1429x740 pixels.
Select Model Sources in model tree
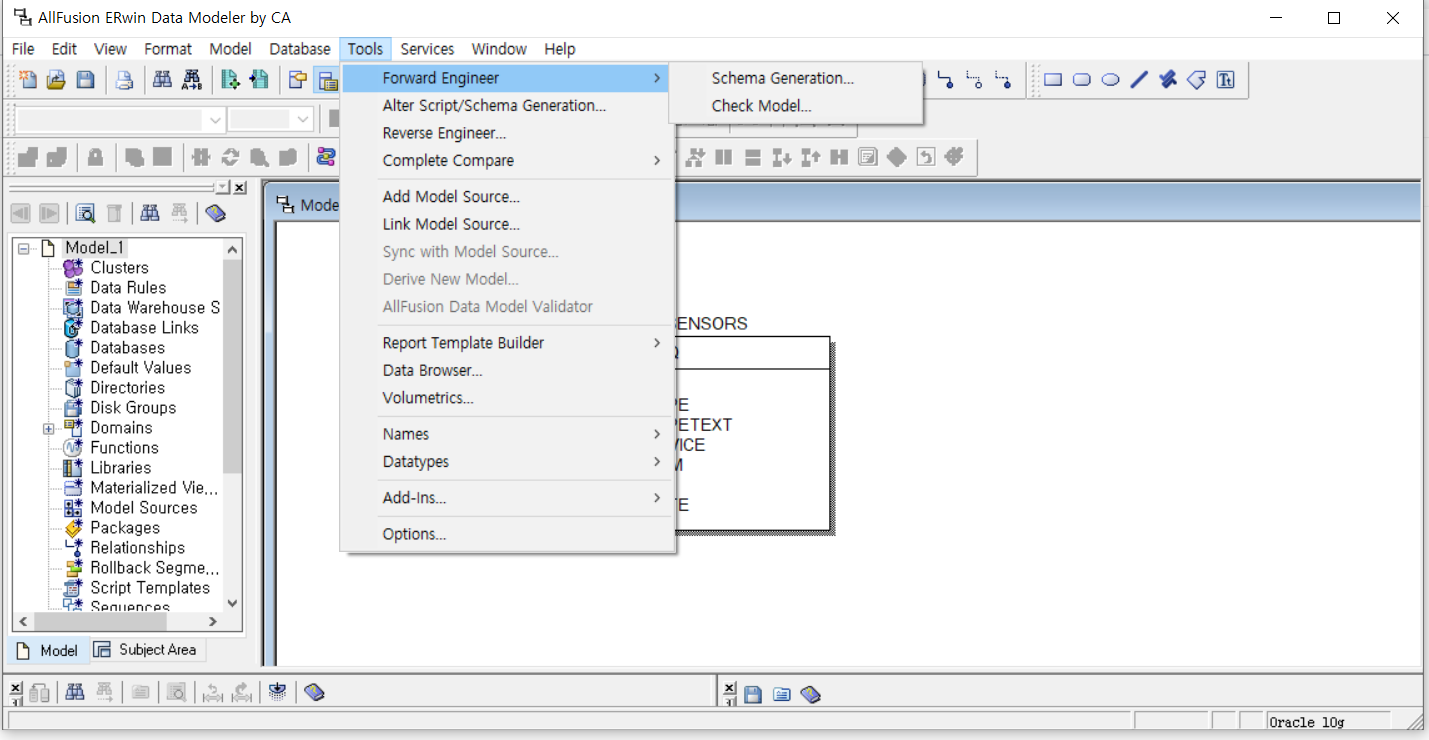click(x=144, y=508)
